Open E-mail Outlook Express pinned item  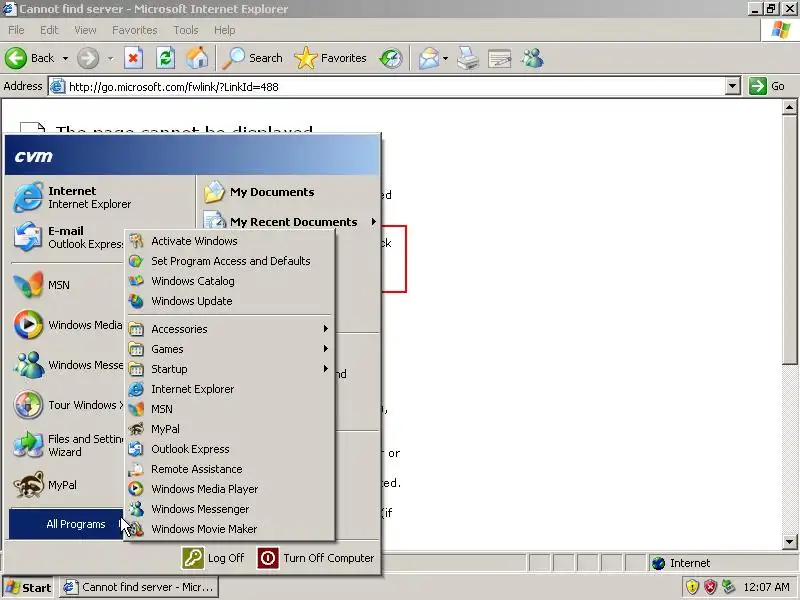point(69,237)
